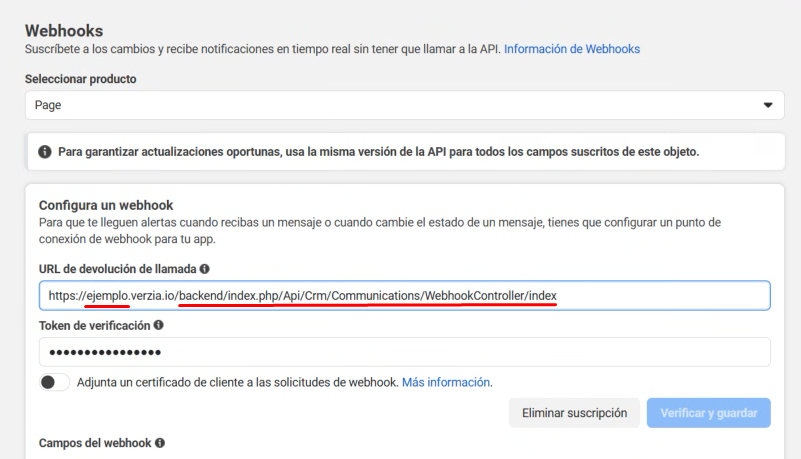
Task: Click the 'Campos del webhook' label
Action: point(94,442)
